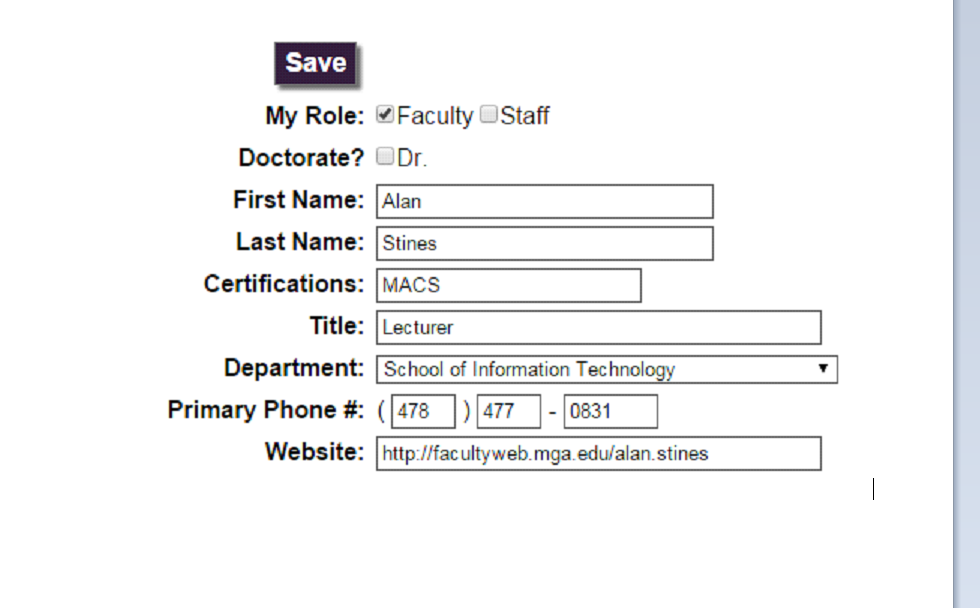This screenshot has width=980, height=608.
Task: Select the phone prefix field showing 477
Action: 508,410
